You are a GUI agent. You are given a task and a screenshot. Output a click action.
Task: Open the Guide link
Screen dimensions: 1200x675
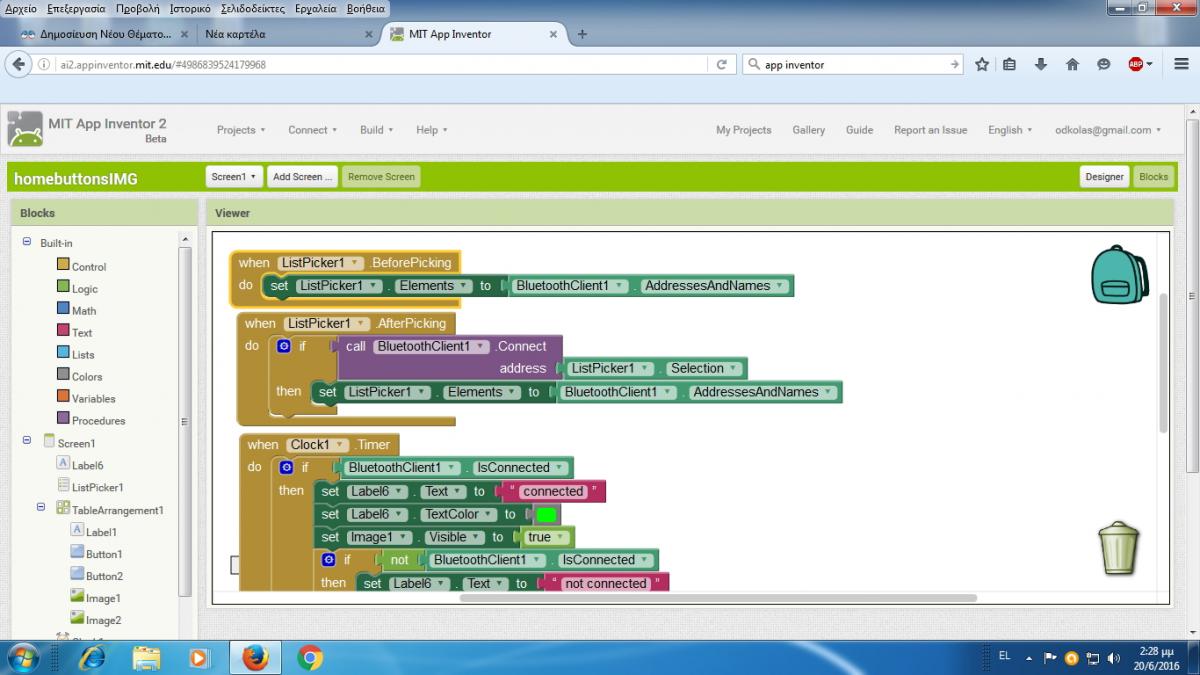859,130
